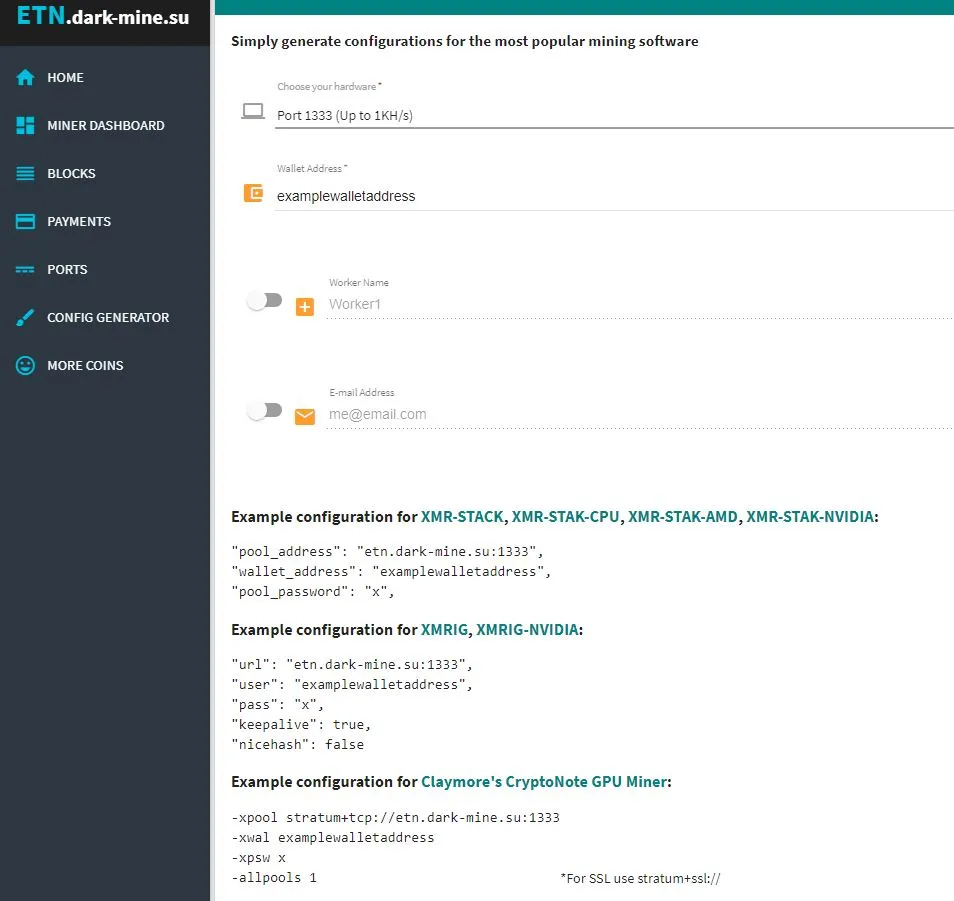
Task: Click the XMRIG-NVIDIA link
Action: tap(527, 630)
